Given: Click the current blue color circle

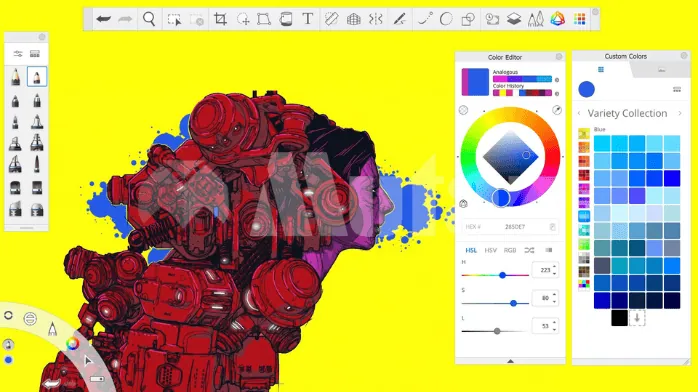Looking at the screenshot, I should coord(586,89).
